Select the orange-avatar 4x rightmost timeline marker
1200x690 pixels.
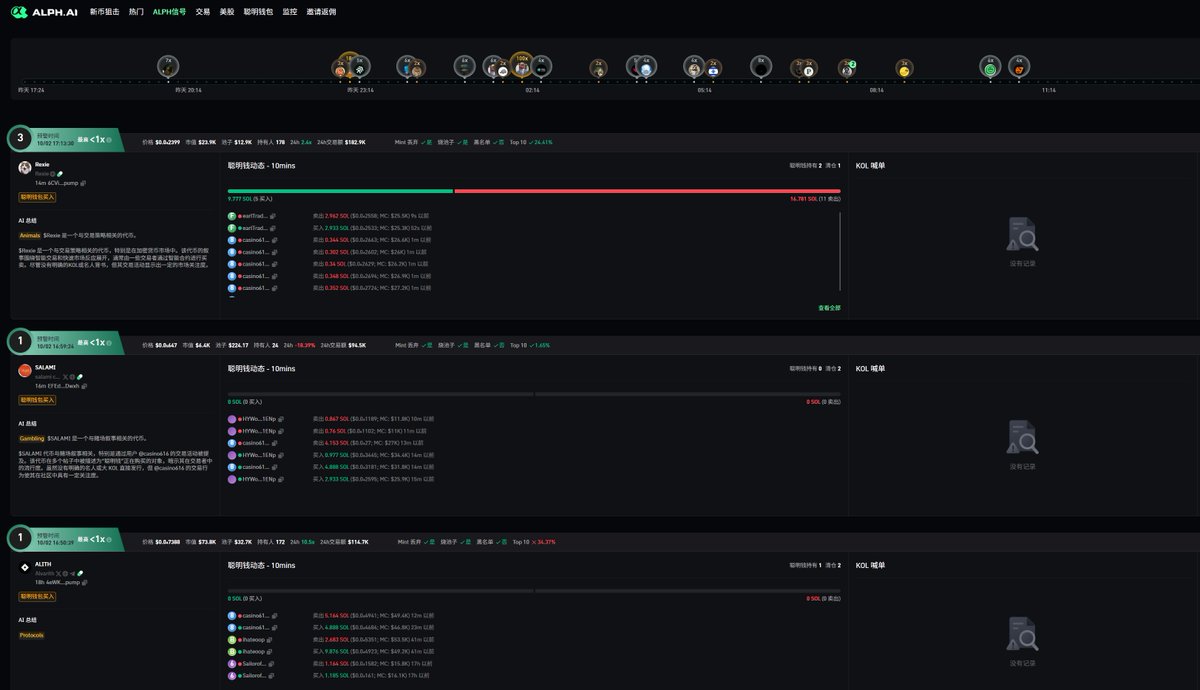click(1018, 66)
